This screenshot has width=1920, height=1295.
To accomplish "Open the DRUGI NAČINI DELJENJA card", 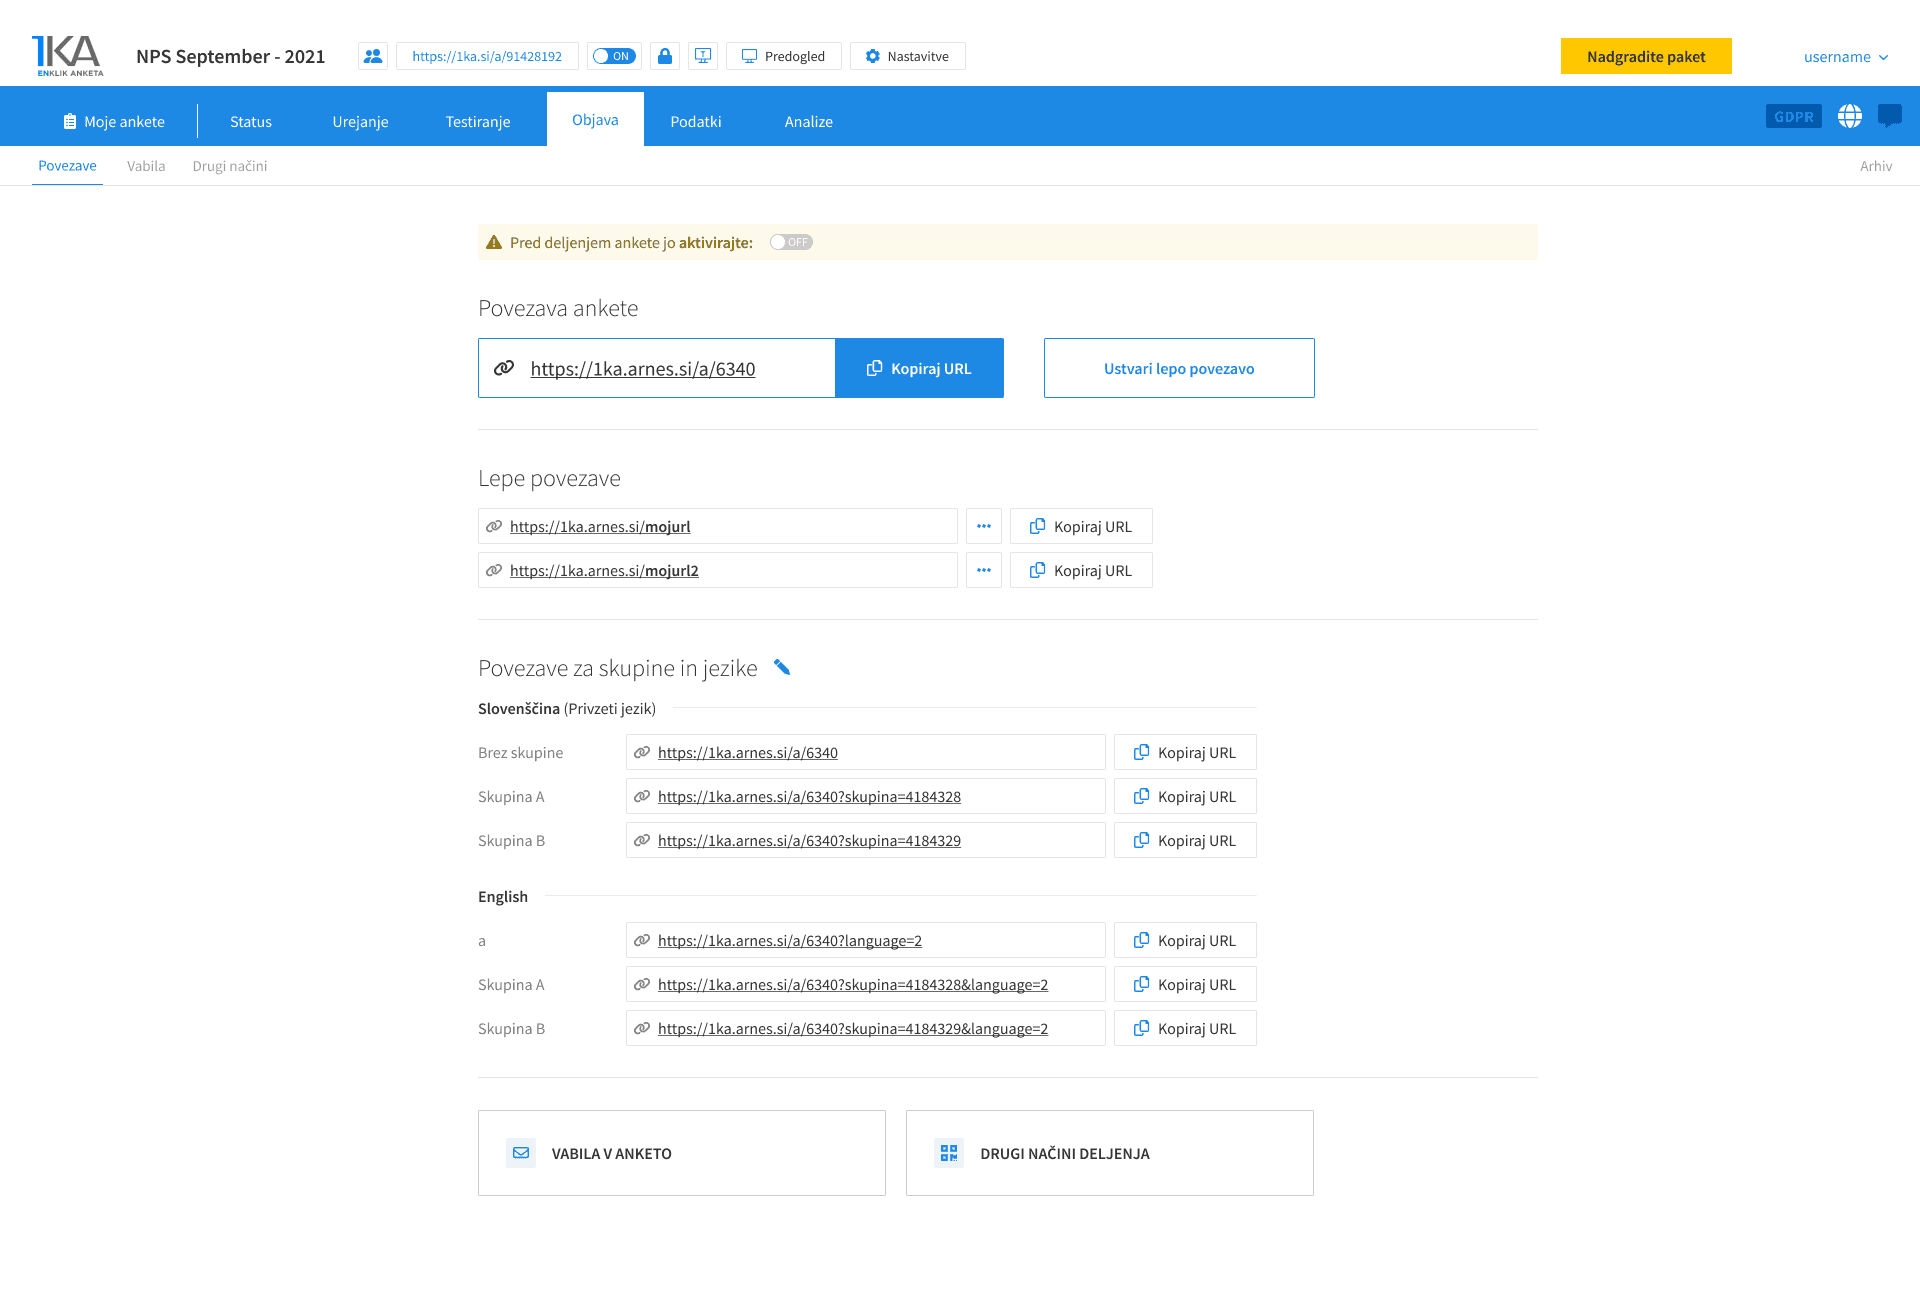I will click(x=1109, y=1153).
